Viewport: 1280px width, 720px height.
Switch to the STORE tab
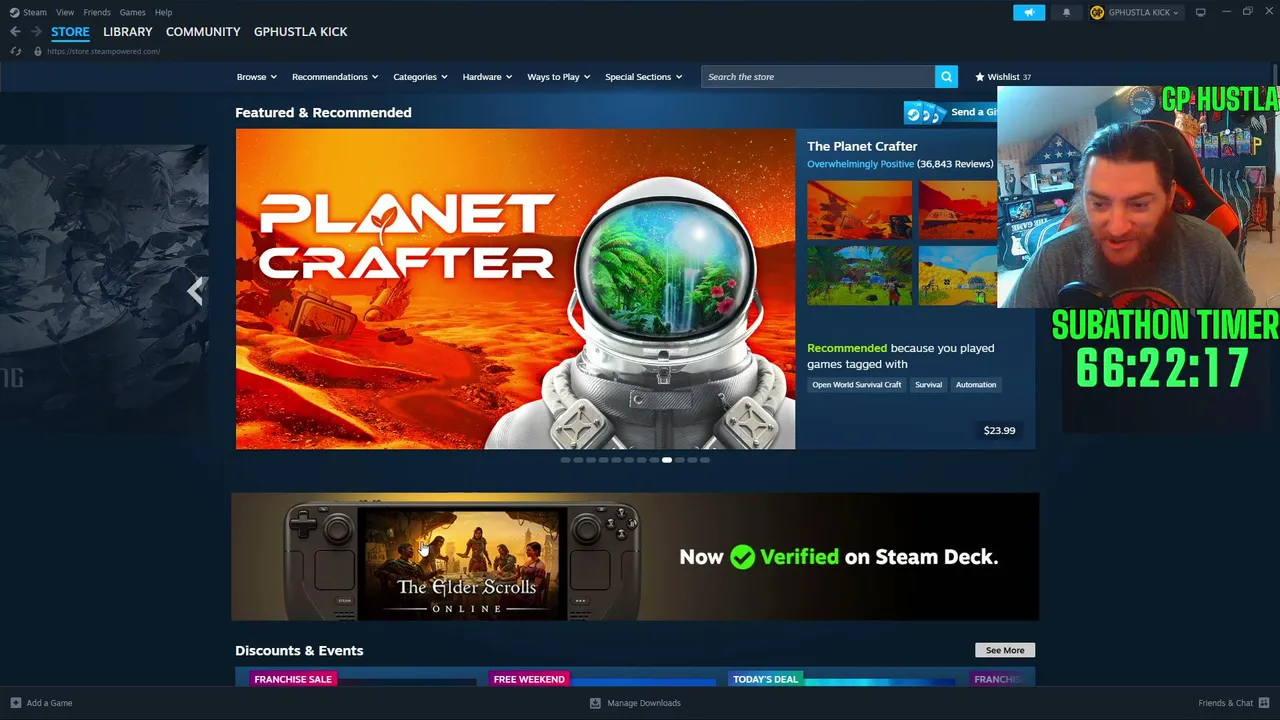click(70, 32)
